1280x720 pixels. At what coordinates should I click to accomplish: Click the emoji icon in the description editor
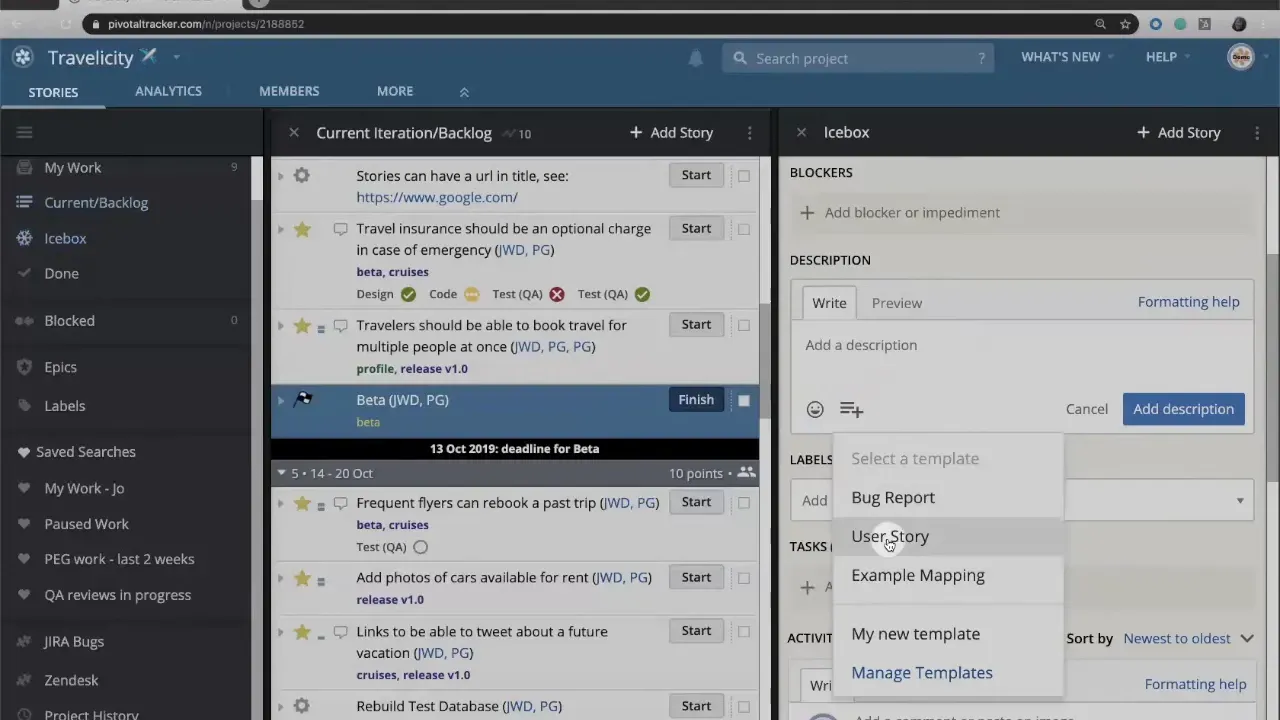click(x=815, y=409)
